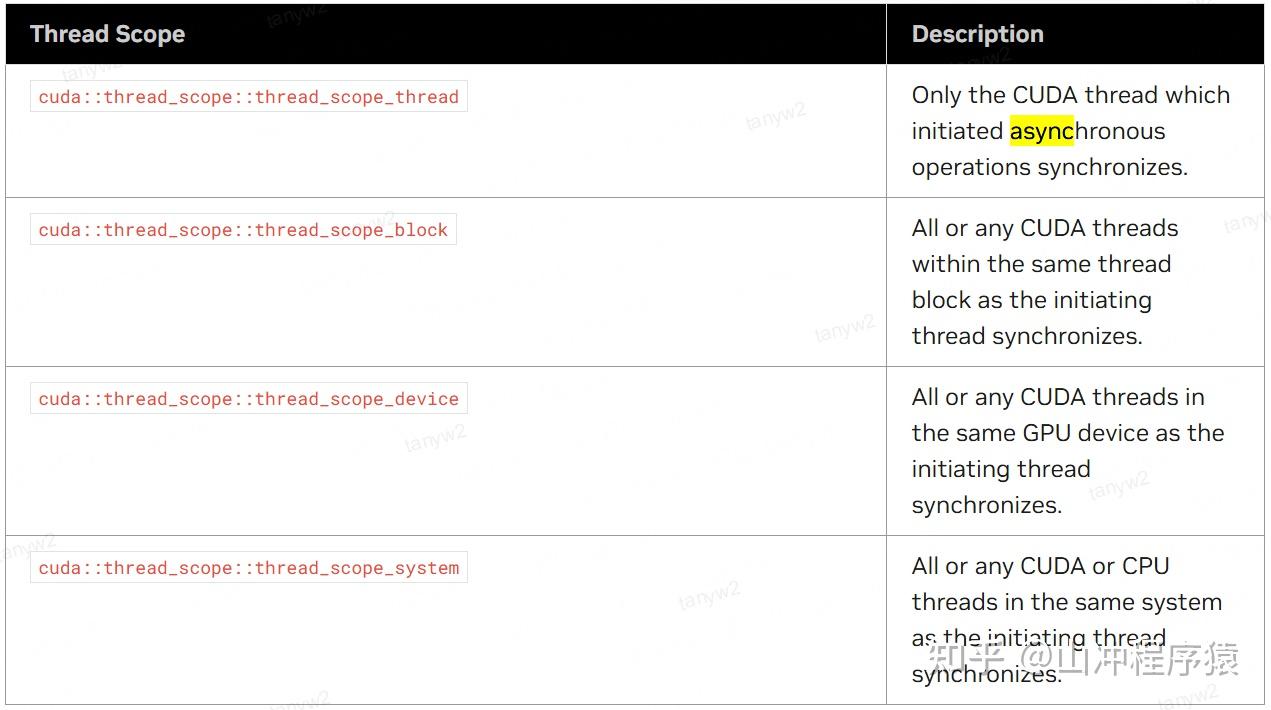Screen dimensions: 1271x710
Task: Click the thread_scope_block code snippet
Action: (243, 230)
